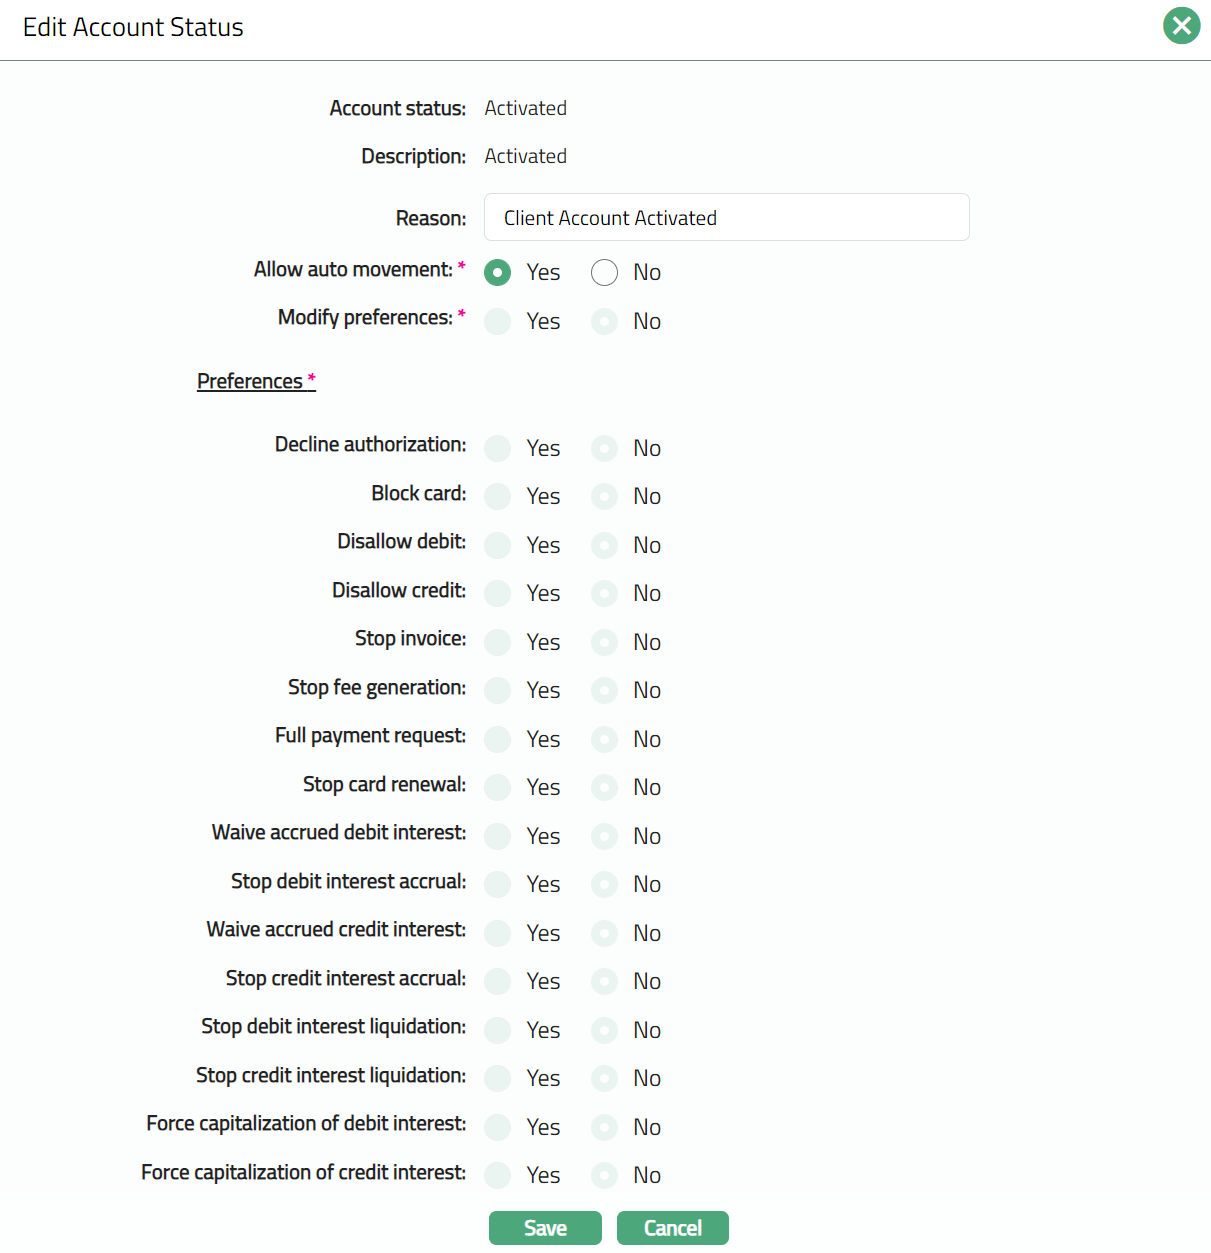Close the Edit Account Status dialog
1211x1253 pixels.
(1181, 26)
